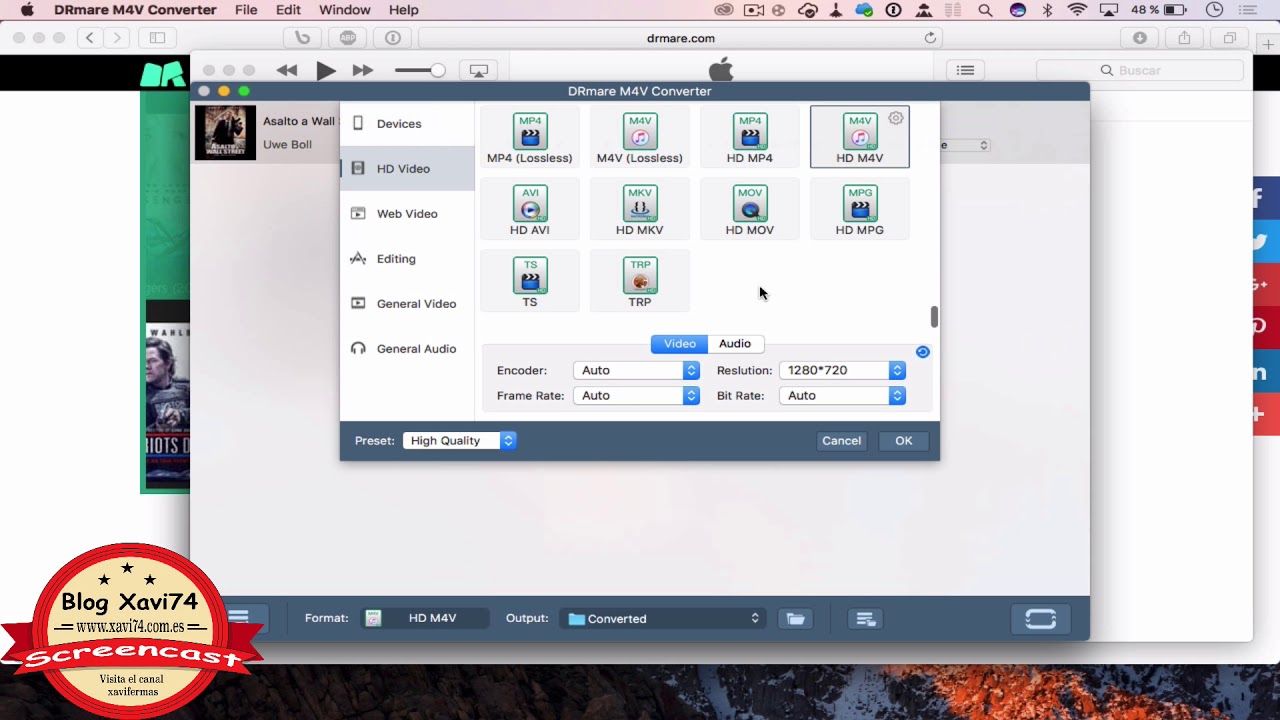
Task: Open settings gear on HD M4V tile
Action: (896, 118)
